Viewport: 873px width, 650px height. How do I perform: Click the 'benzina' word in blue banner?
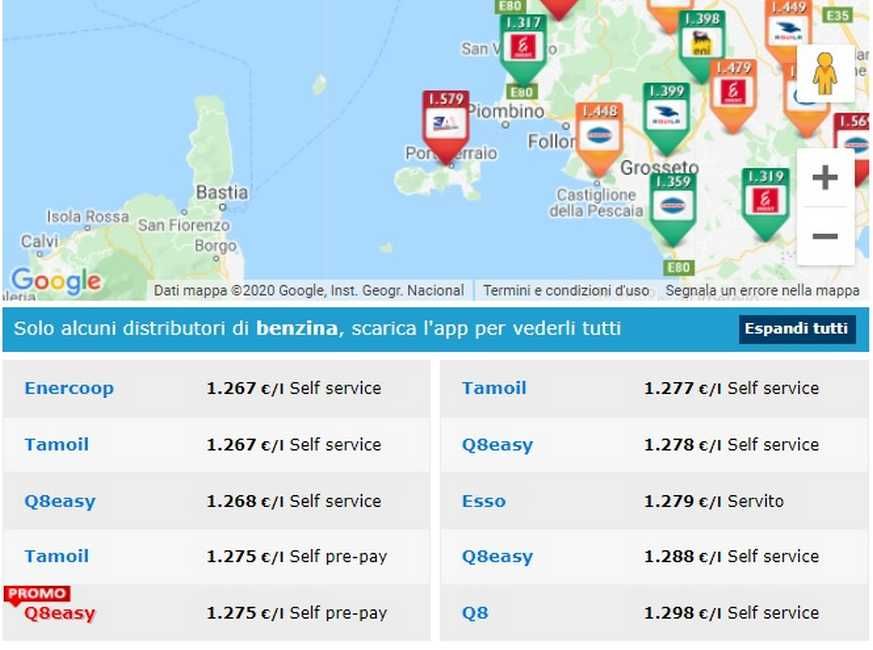[x=297, y=329]
